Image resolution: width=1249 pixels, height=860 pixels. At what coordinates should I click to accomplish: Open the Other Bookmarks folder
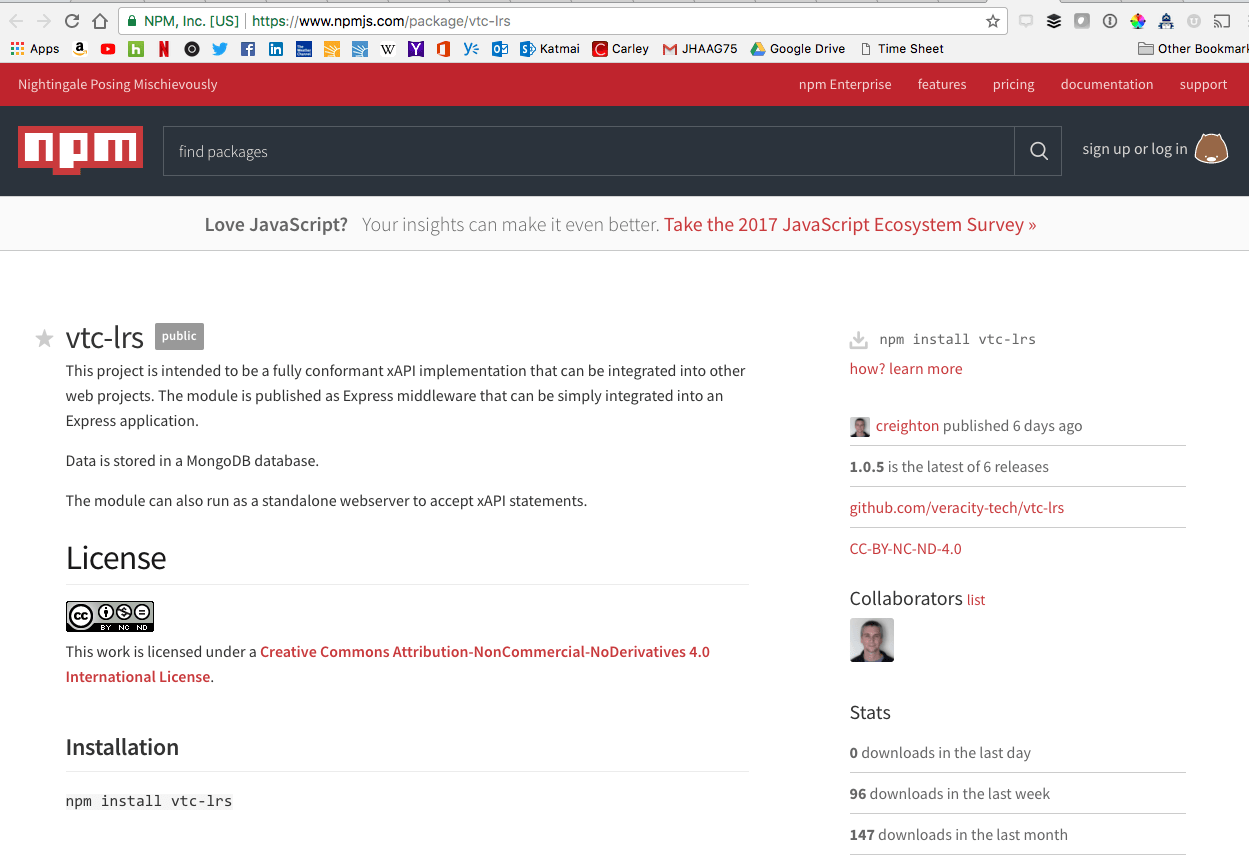pyautogui.click(x=1194, y=48)
